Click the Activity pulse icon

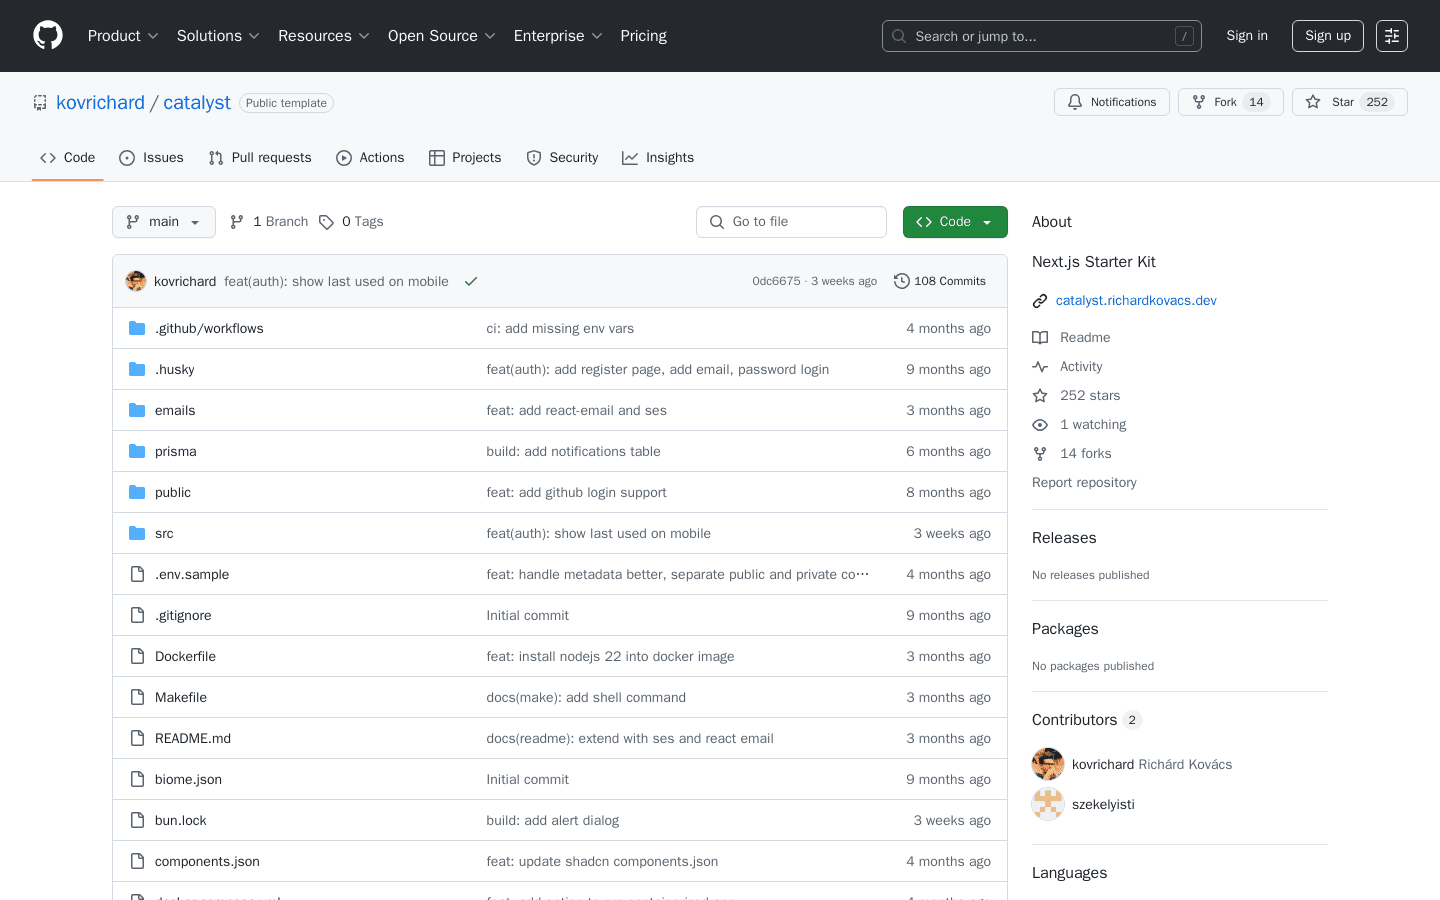1040,367
